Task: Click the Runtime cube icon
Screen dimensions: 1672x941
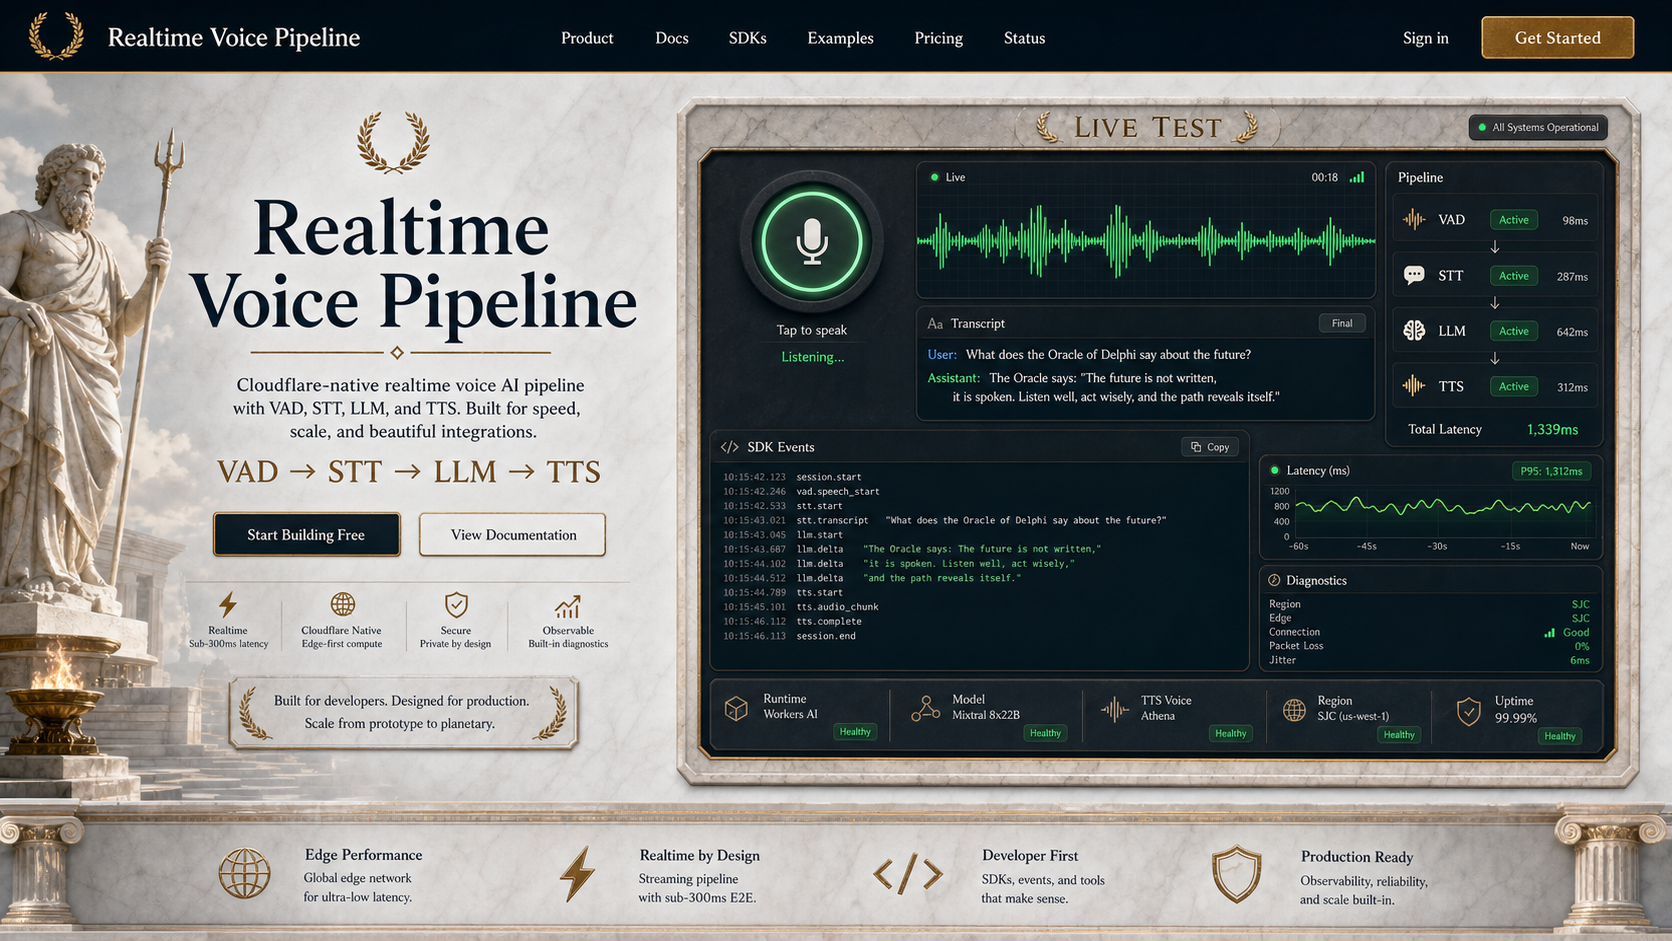Action: 736,709
